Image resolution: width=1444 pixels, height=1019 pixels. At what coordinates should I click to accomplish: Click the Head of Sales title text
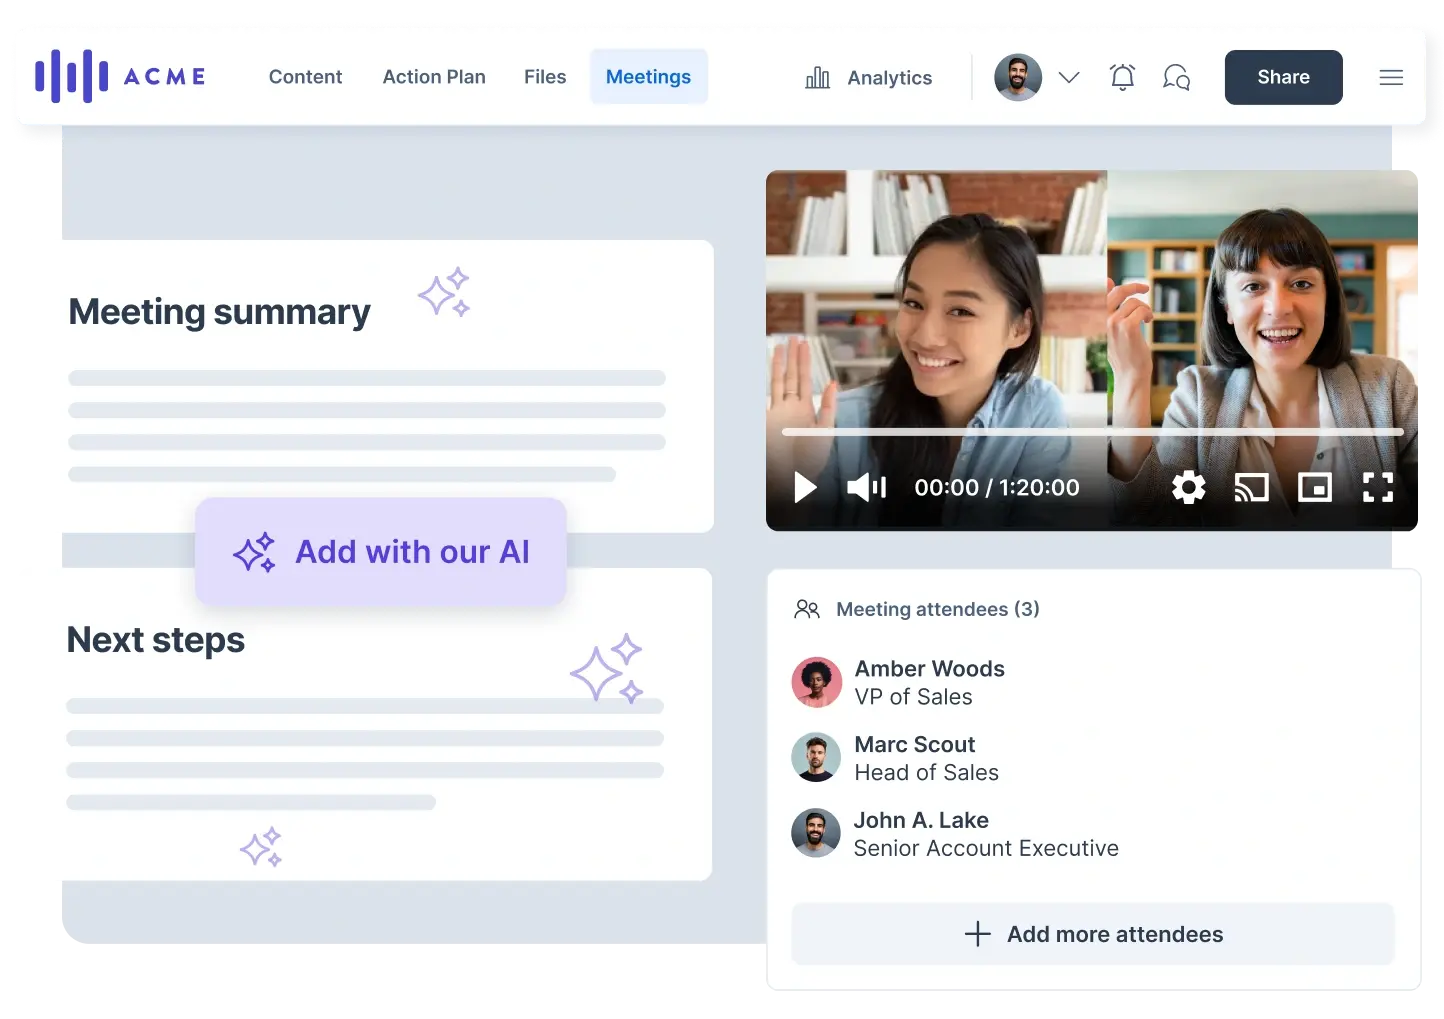(x=926, y=773)
